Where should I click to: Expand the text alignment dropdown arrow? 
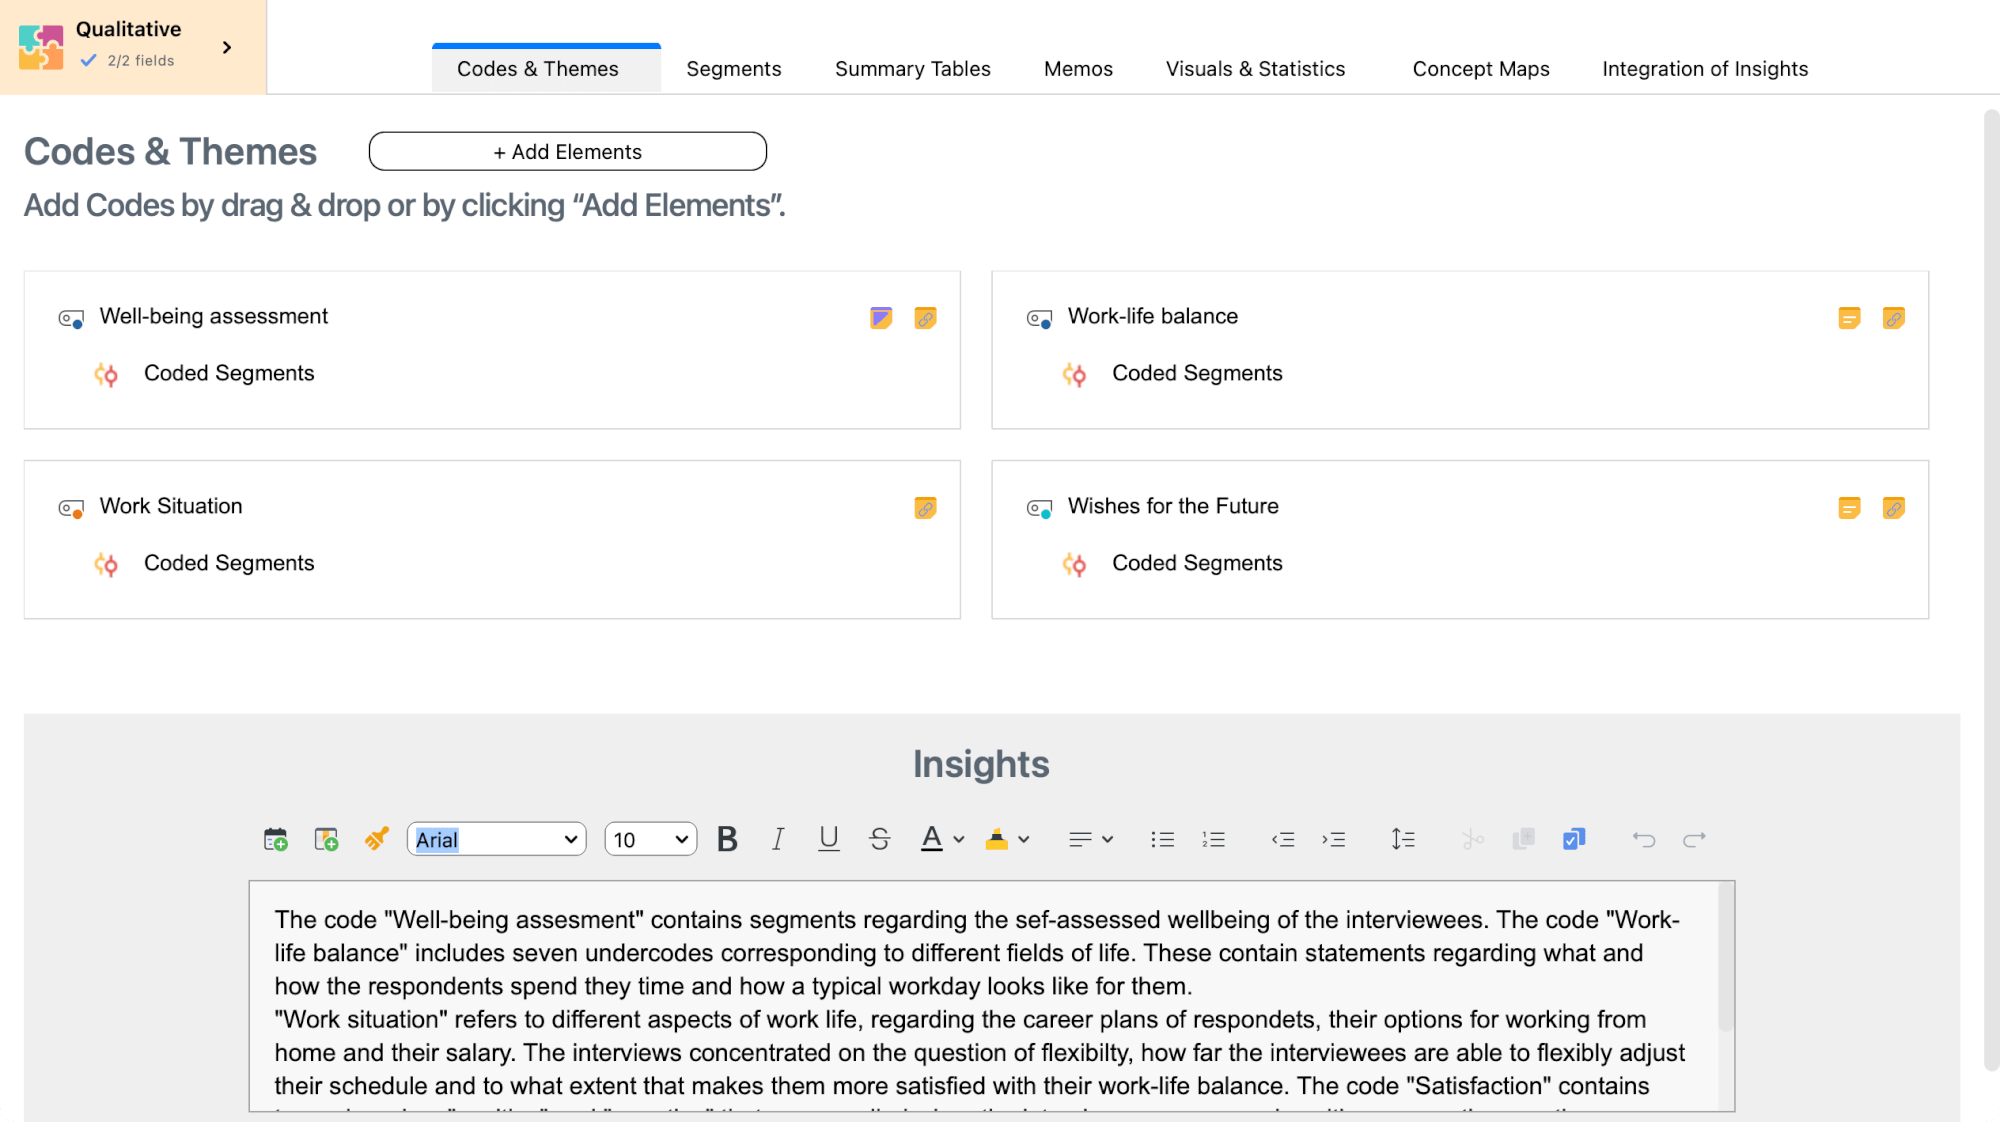tap(1107, 839)
